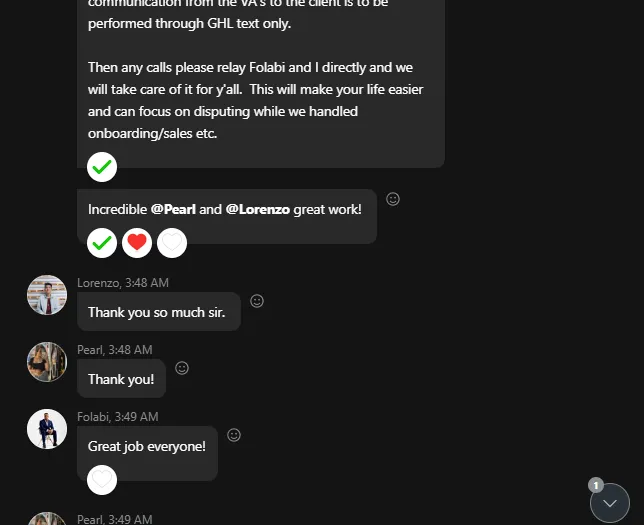Click the white heart under 'Great job everyone!'
Viewport: 644px width, 525px height.
(102, 479)
